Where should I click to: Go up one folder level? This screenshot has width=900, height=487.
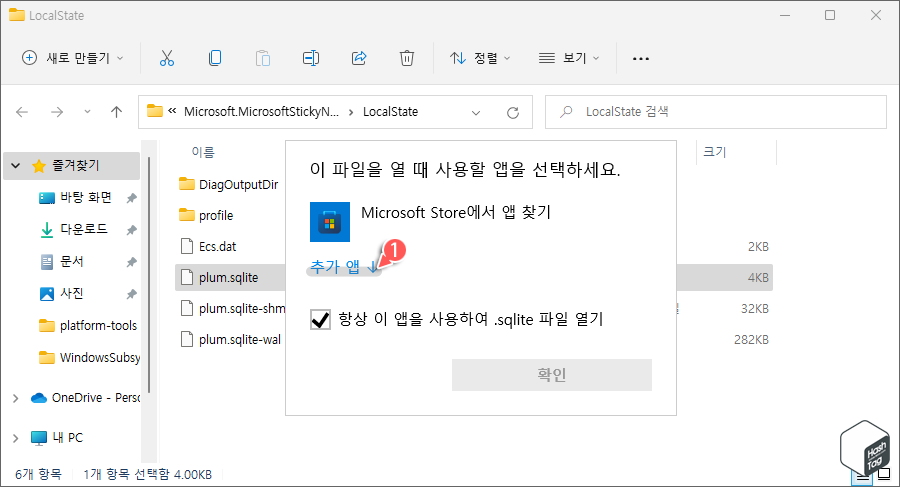[x=117, y=112]
